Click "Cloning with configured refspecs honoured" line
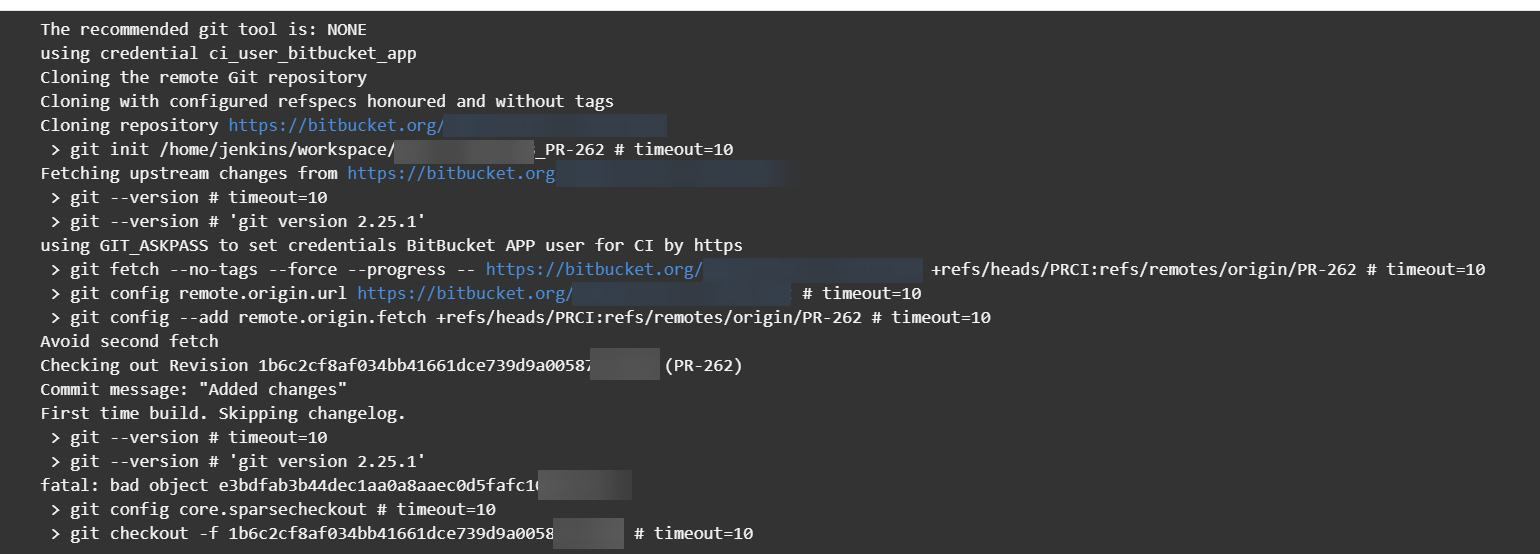1540x554 pixels. pos(327,101)
